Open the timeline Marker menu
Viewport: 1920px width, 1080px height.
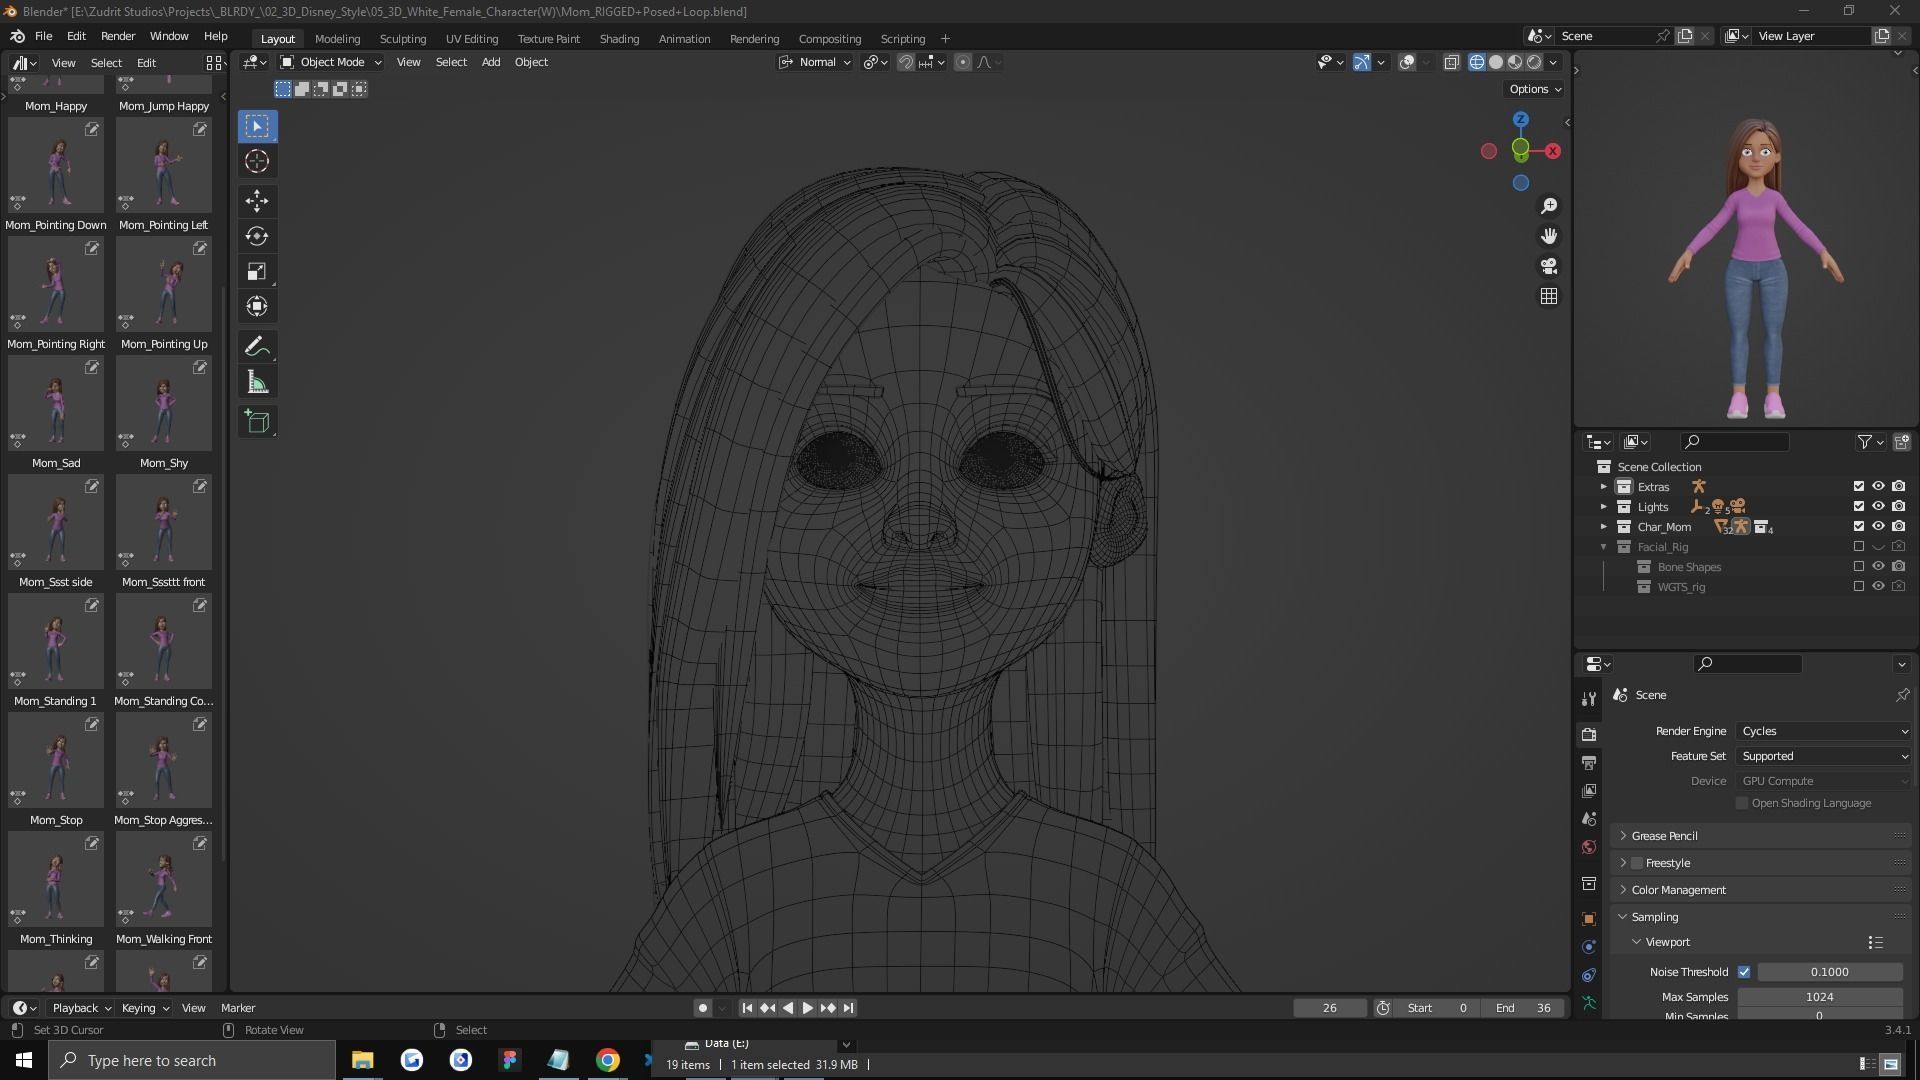[238, 1008]
